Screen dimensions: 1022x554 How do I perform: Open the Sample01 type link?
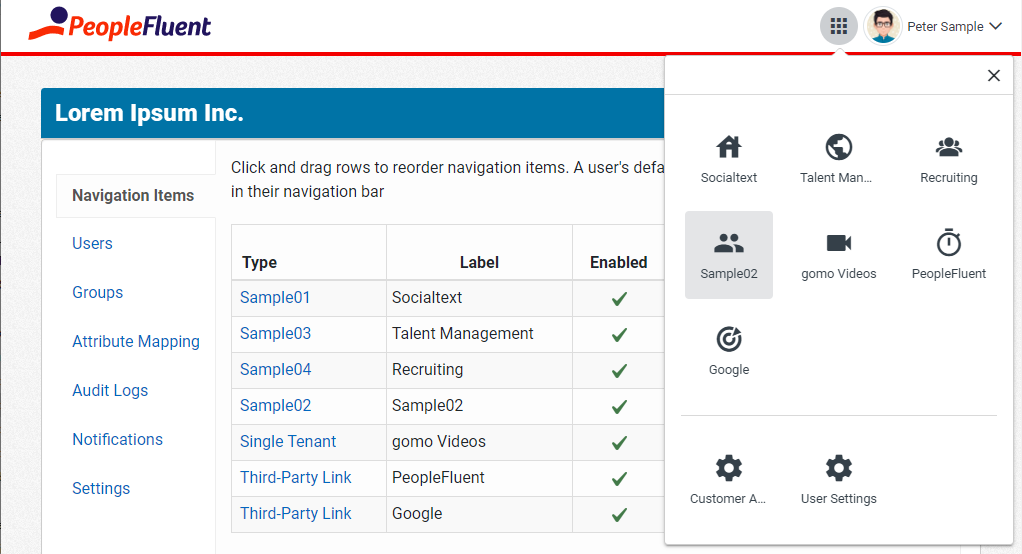coord(274,297)
